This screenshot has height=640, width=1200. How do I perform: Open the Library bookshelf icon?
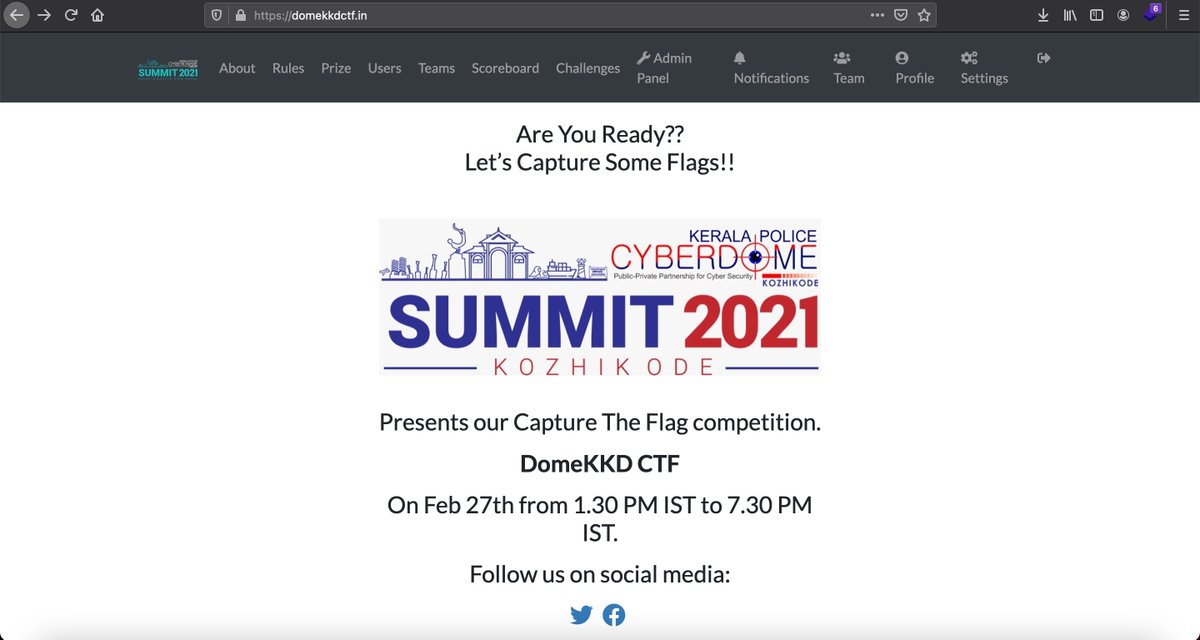1070,15
